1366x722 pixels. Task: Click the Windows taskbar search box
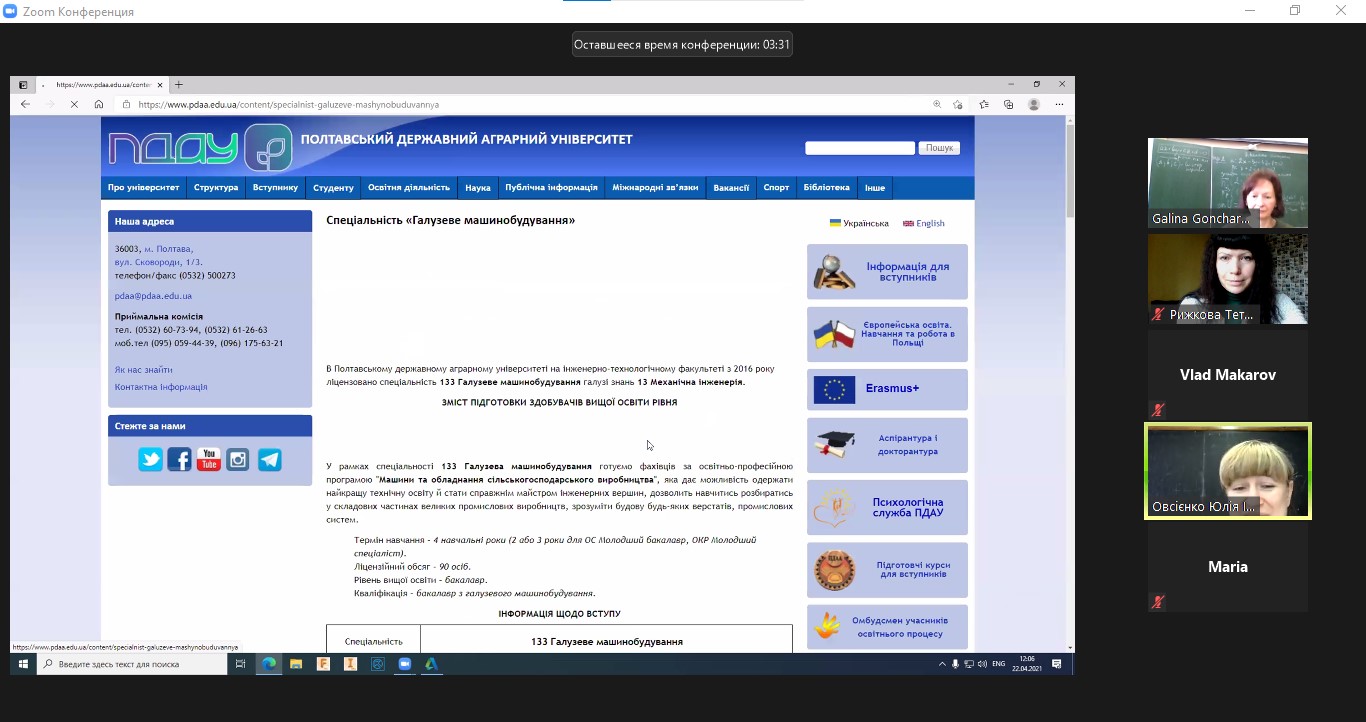pyautogui.click(x=132, y=664)
